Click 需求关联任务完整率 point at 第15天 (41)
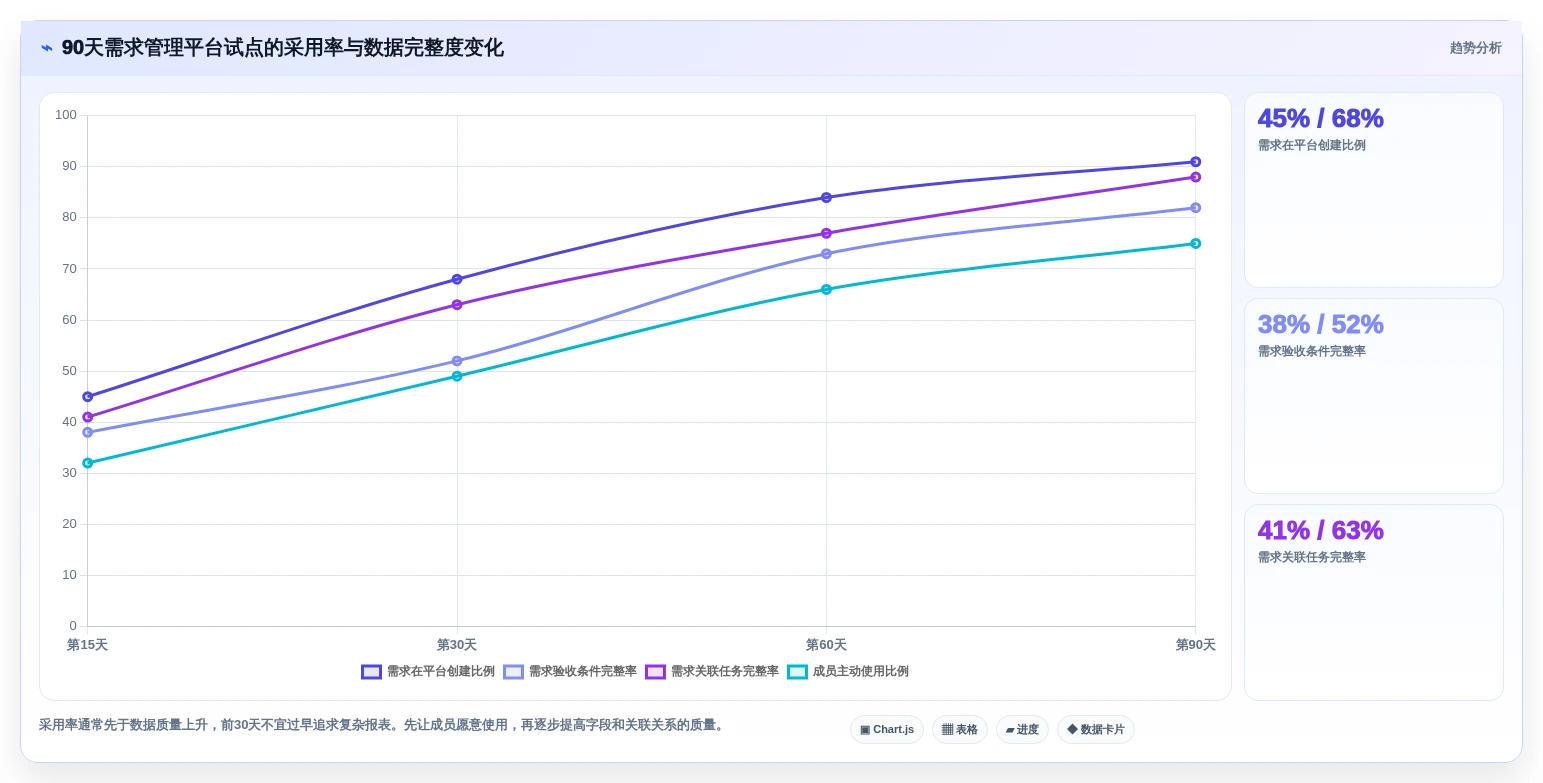 [x=88, y=417]
